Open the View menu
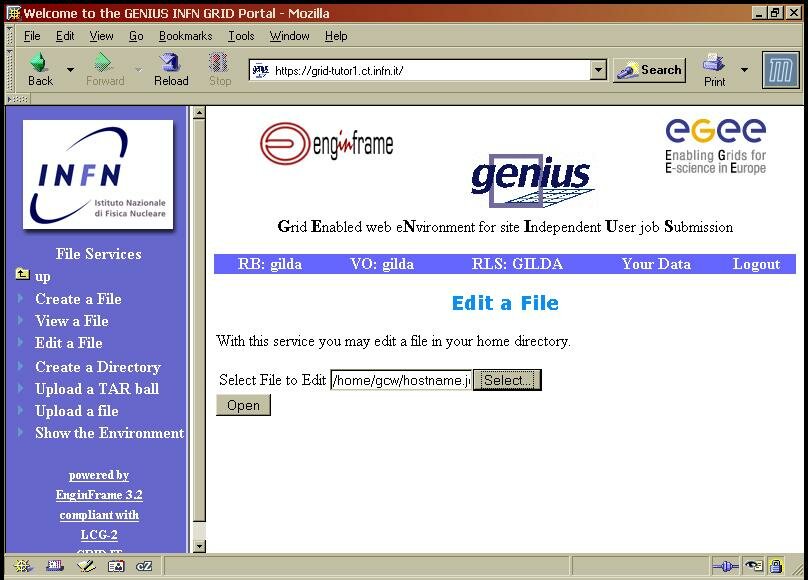The height and width of the screenshot is (580, 808). pyautogui.click(x=101, y=36)
